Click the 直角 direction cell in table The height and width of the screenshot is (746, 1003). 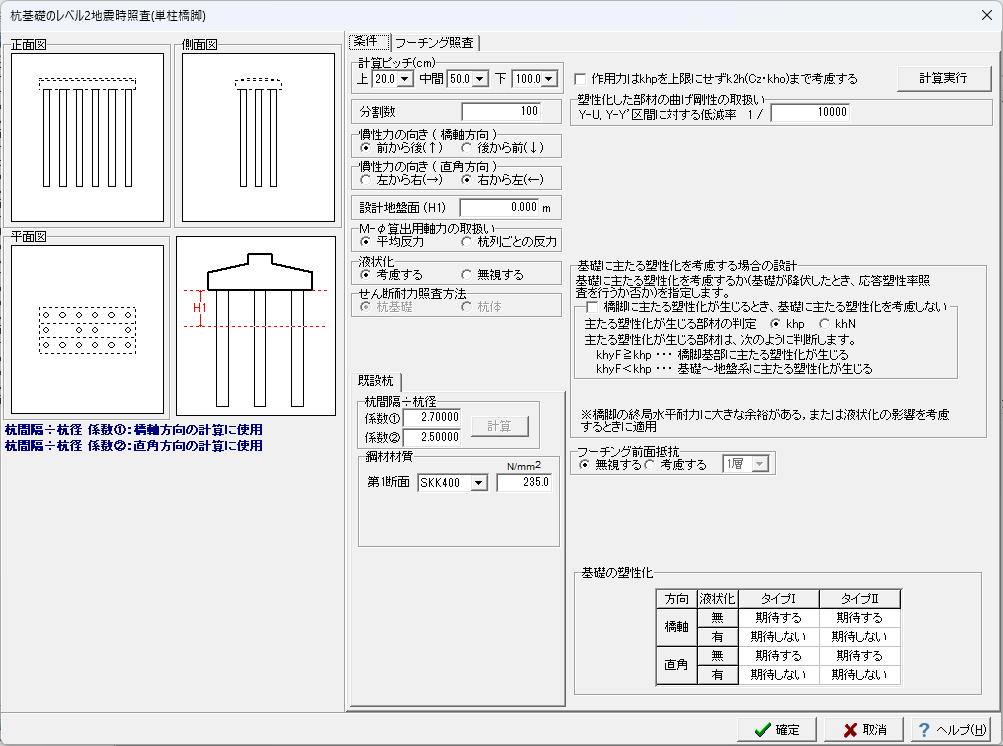(677, 665)
